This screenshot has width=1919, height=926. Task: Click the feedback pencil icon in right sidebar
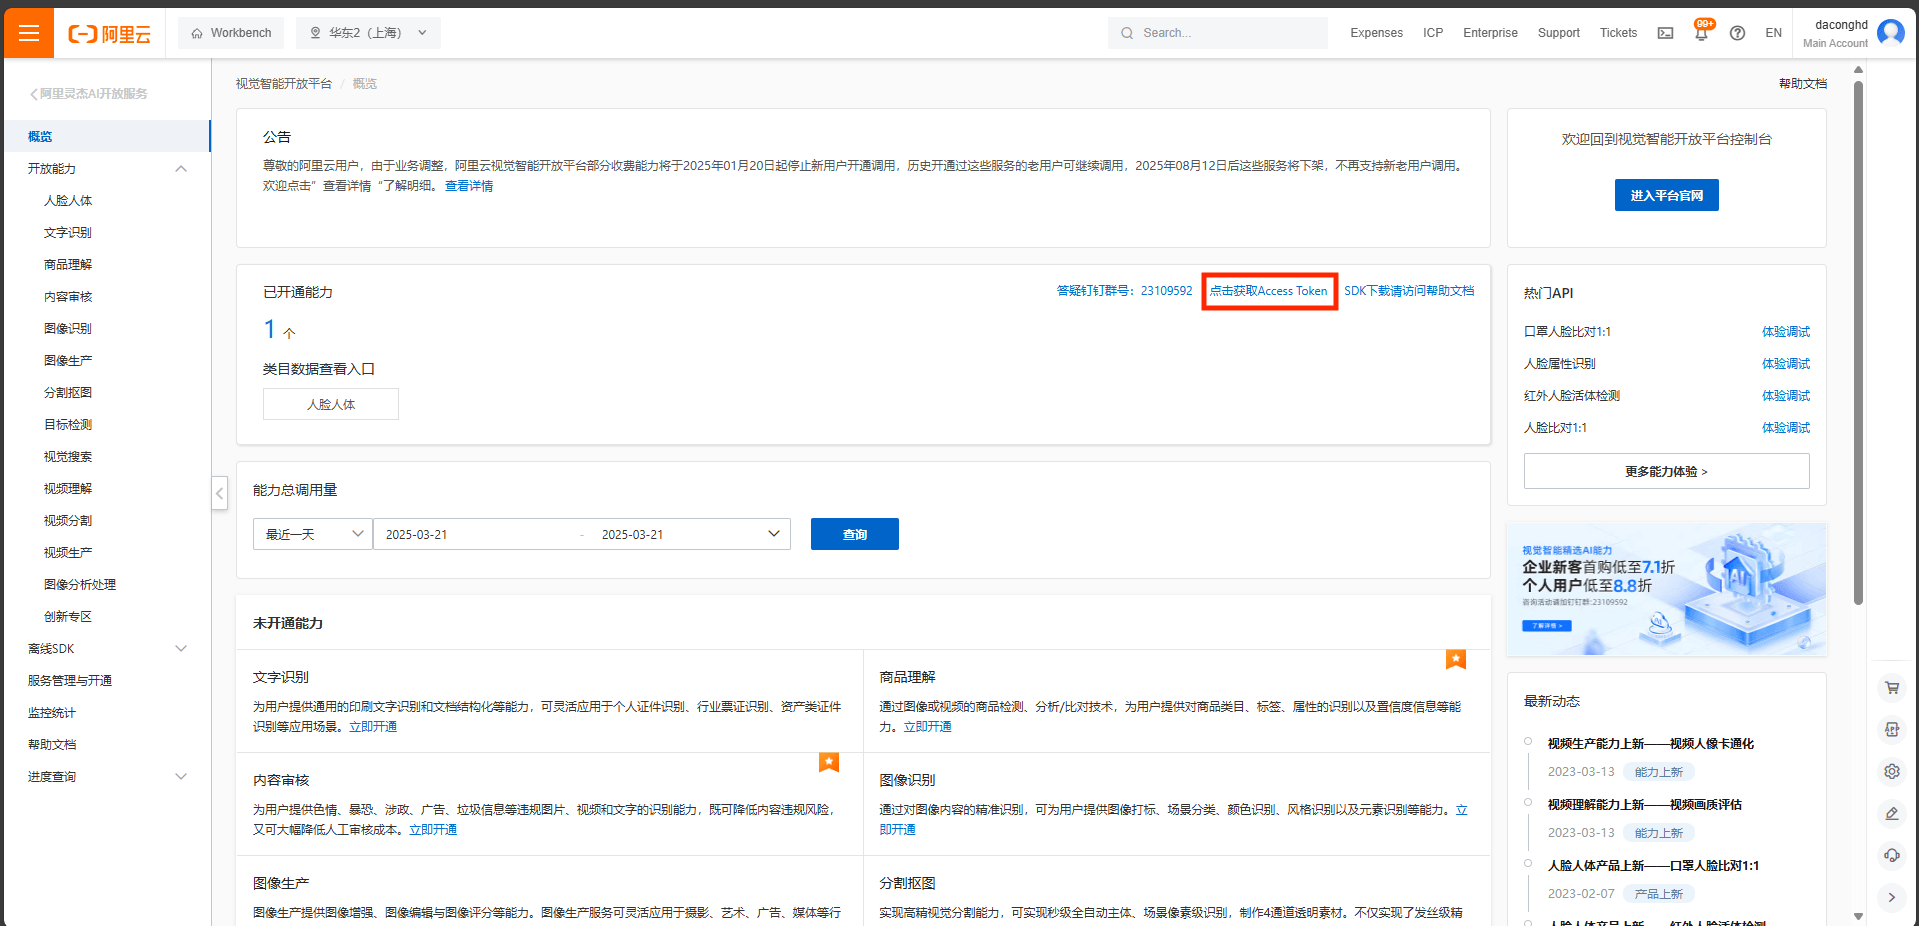pyautogui.click(x=1891, y=813)
